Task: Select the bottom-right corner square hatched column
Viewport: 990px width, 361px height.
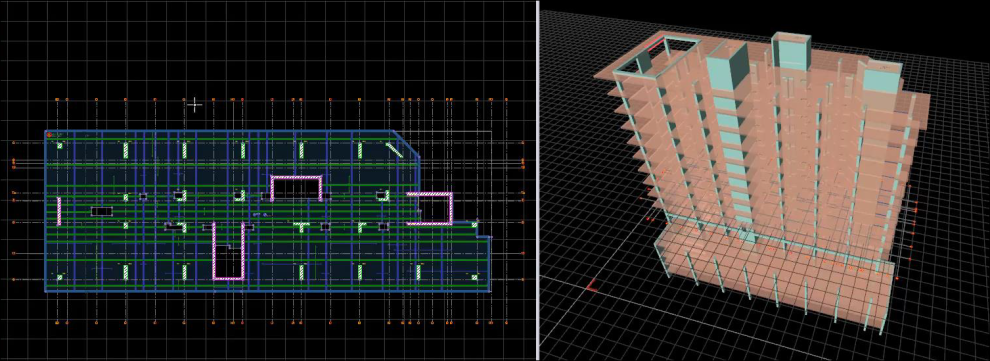Action: click(475, 276)
